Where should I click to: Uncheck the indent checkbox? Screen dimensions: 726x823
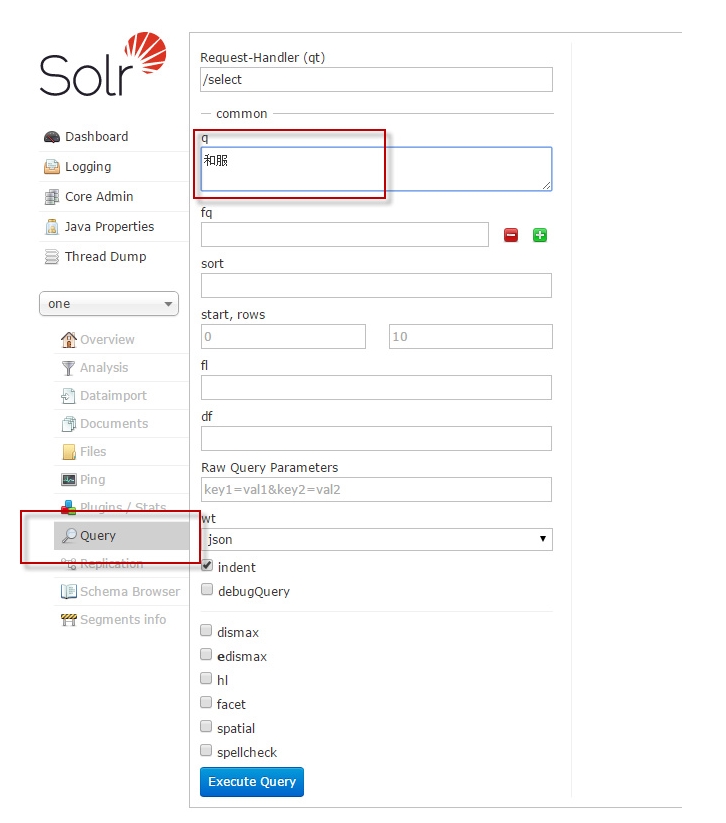point(207,566)
